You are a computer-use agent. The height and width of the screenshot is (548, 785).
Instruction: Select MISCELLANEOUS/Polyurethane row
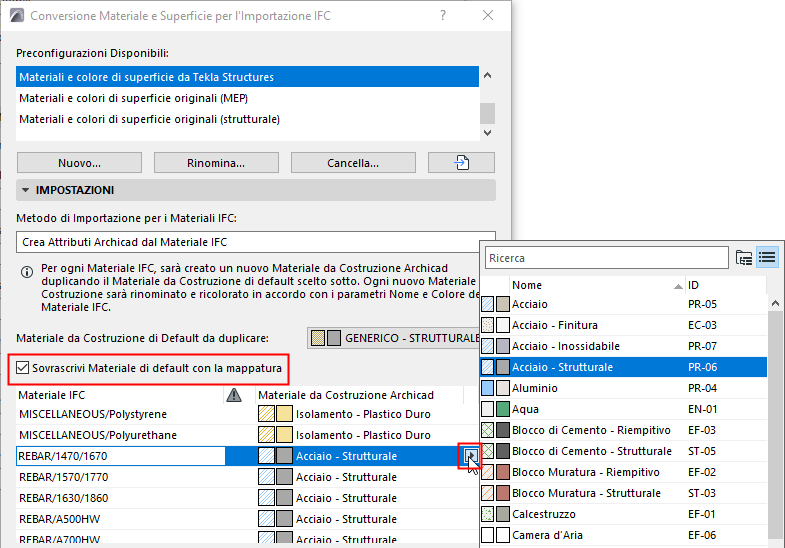click(247, 435)
